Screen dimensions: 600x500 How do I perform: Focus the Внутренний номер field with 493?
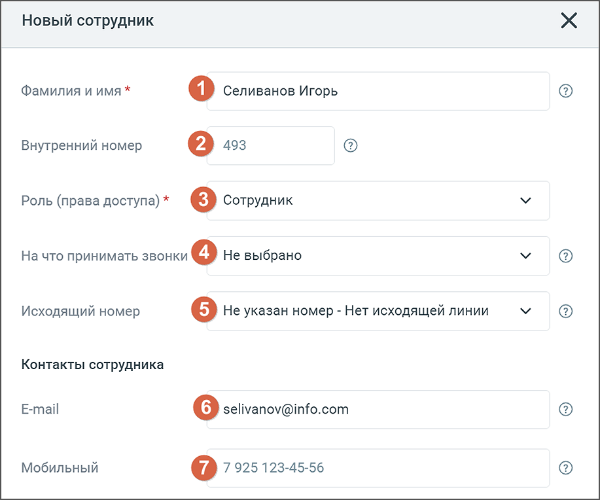271,145
